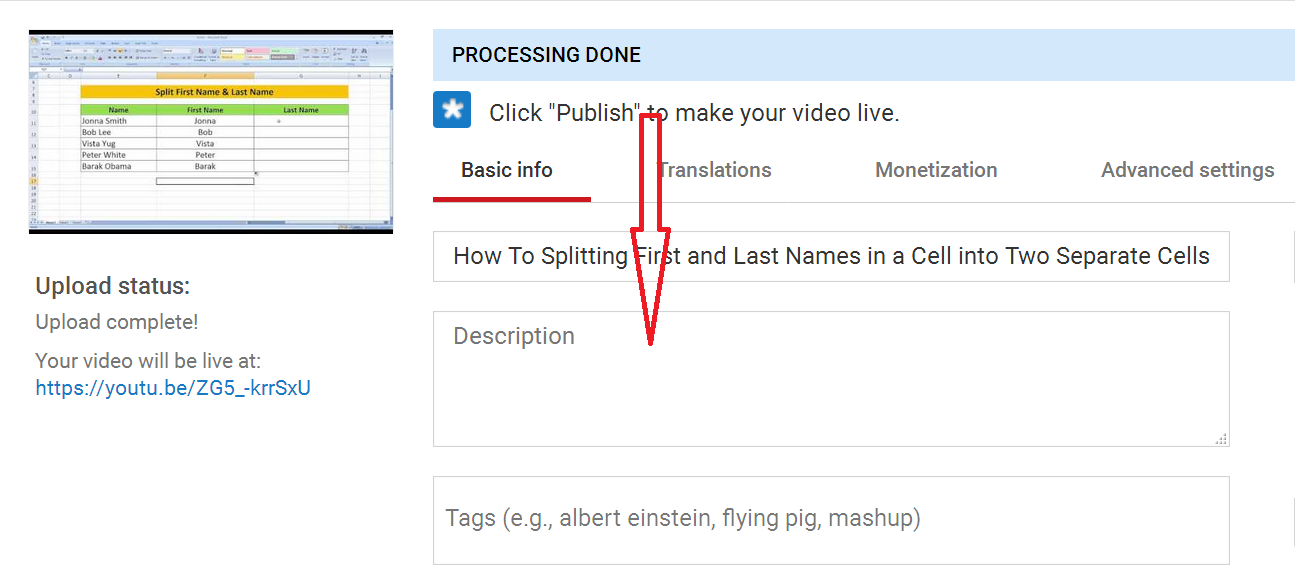Go to the Advanced settings tab

click(1187, 170)
